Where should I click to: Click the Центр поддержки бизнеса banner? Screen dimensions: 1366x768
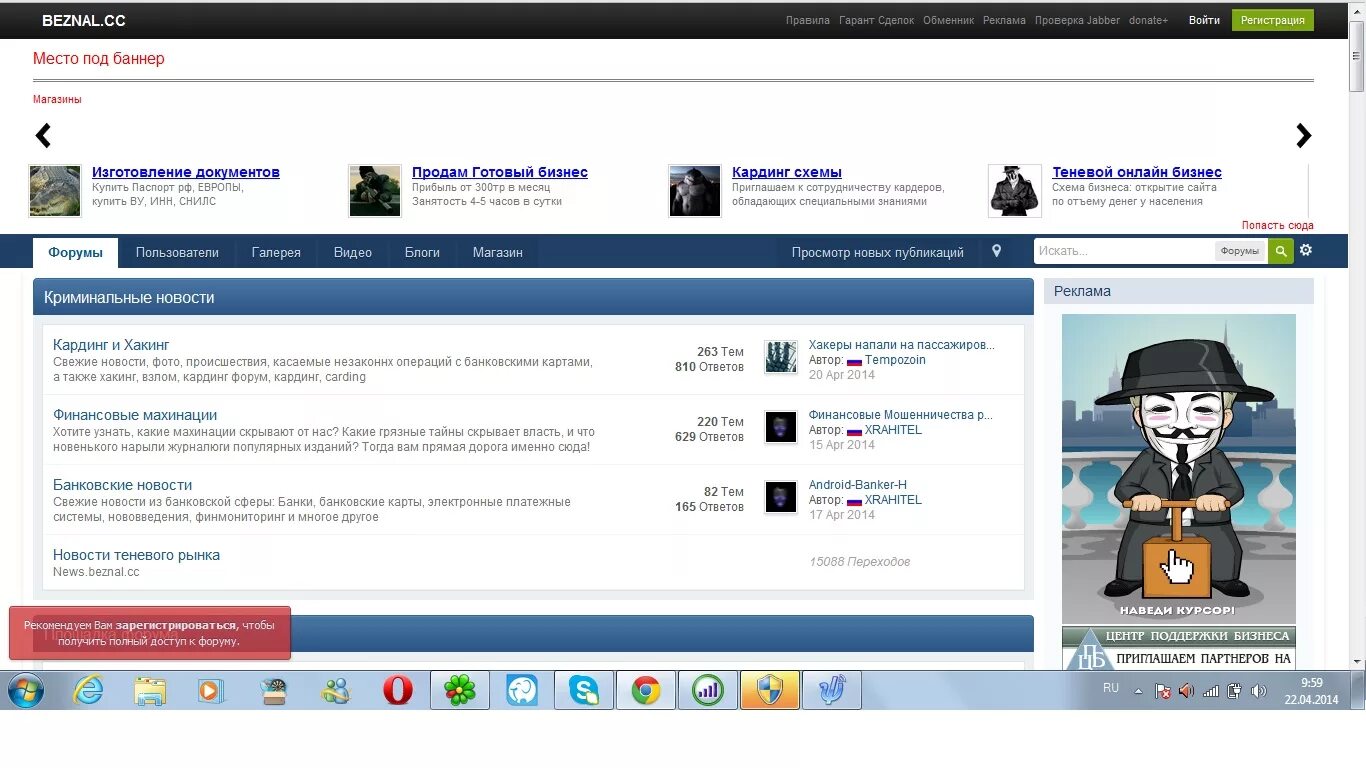click(x=1178, y=647)
